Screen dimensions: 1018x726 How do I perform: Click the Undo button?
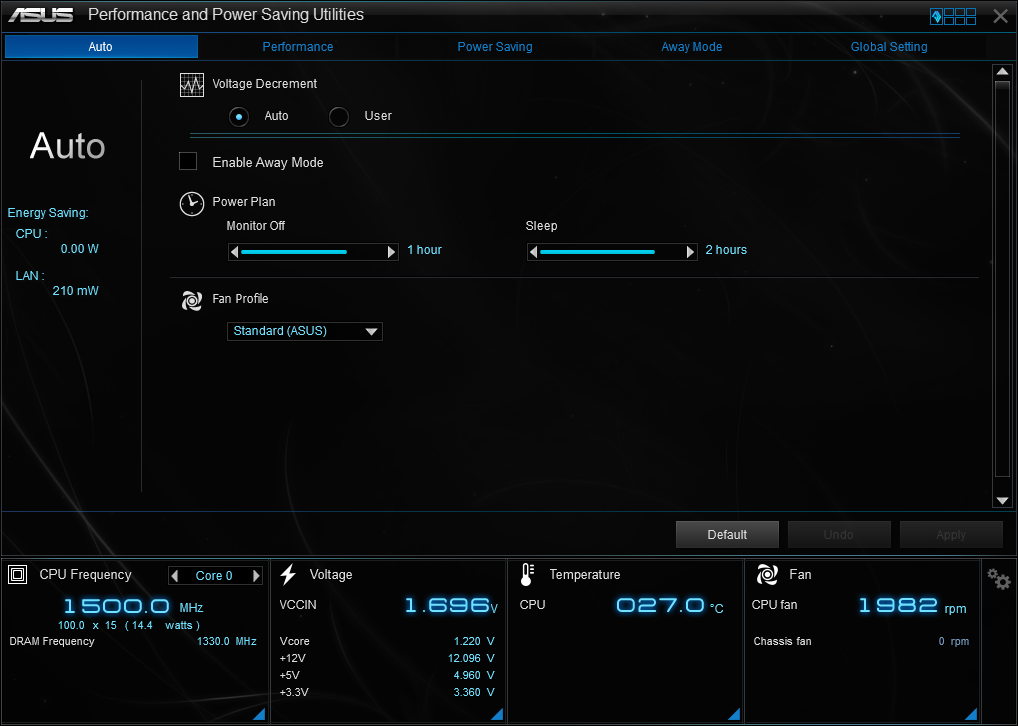pyautogui.click(x=839, y=534)
